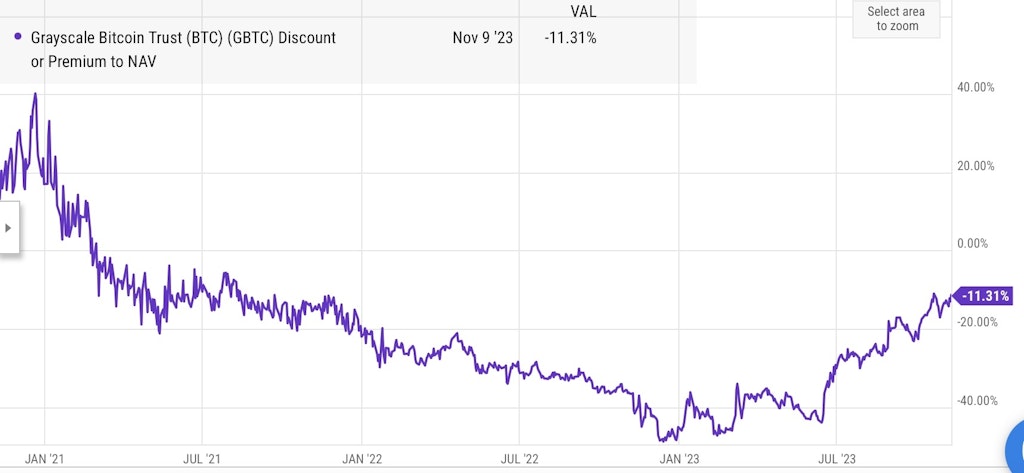Click the purple legend dot for GBTC
The image size is (1024, 473).
(x=19, y=37)
